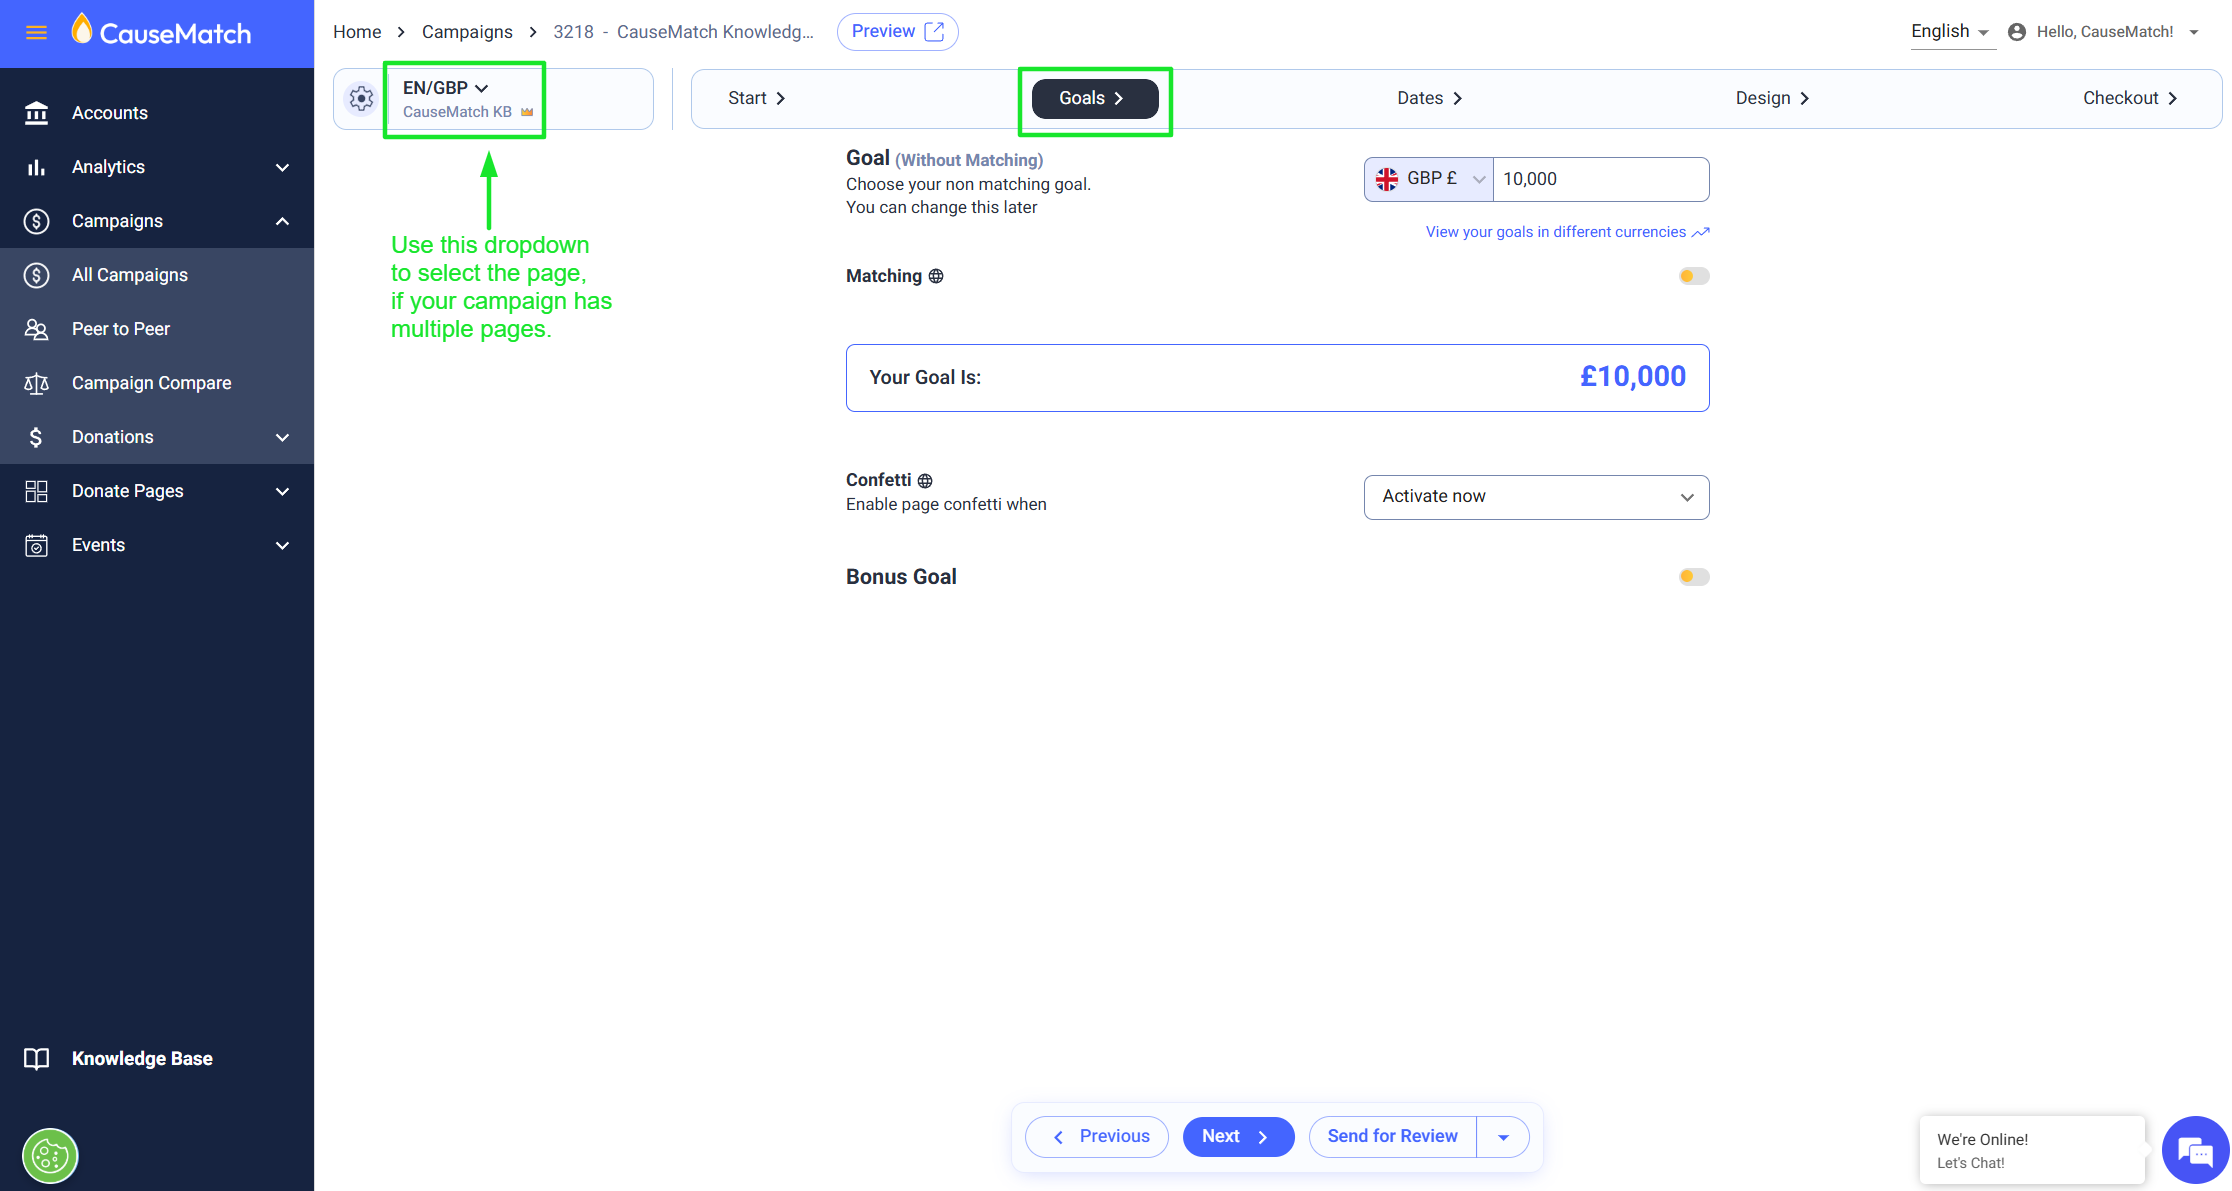This screenshot has height=1191, width=2232.
Task: Click the Knowledge Base book icon
Action: [37, 1059]
